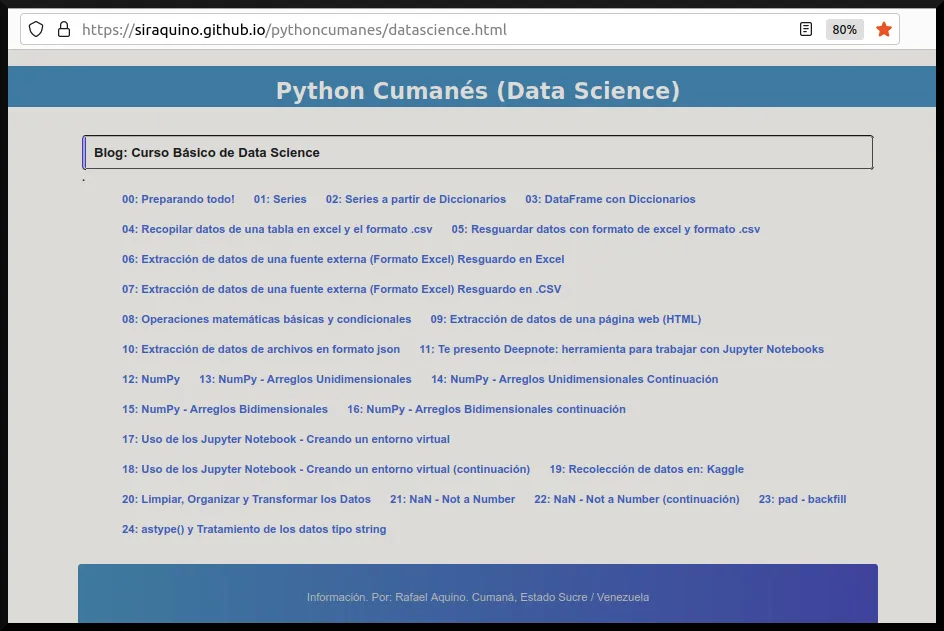Open lesson 18 entorno virtual (continuación)
The width and height of the screenshot is (944, 631).
point(326,469)
